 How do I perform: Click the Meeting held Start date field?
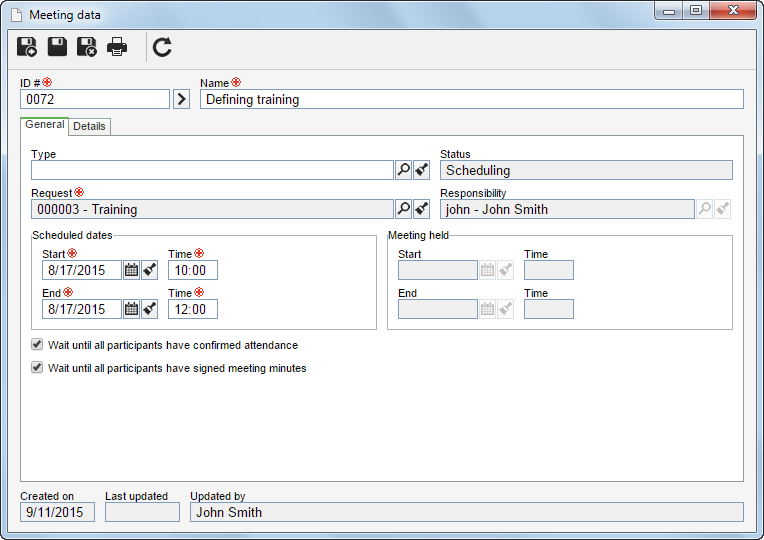(438, 270)
